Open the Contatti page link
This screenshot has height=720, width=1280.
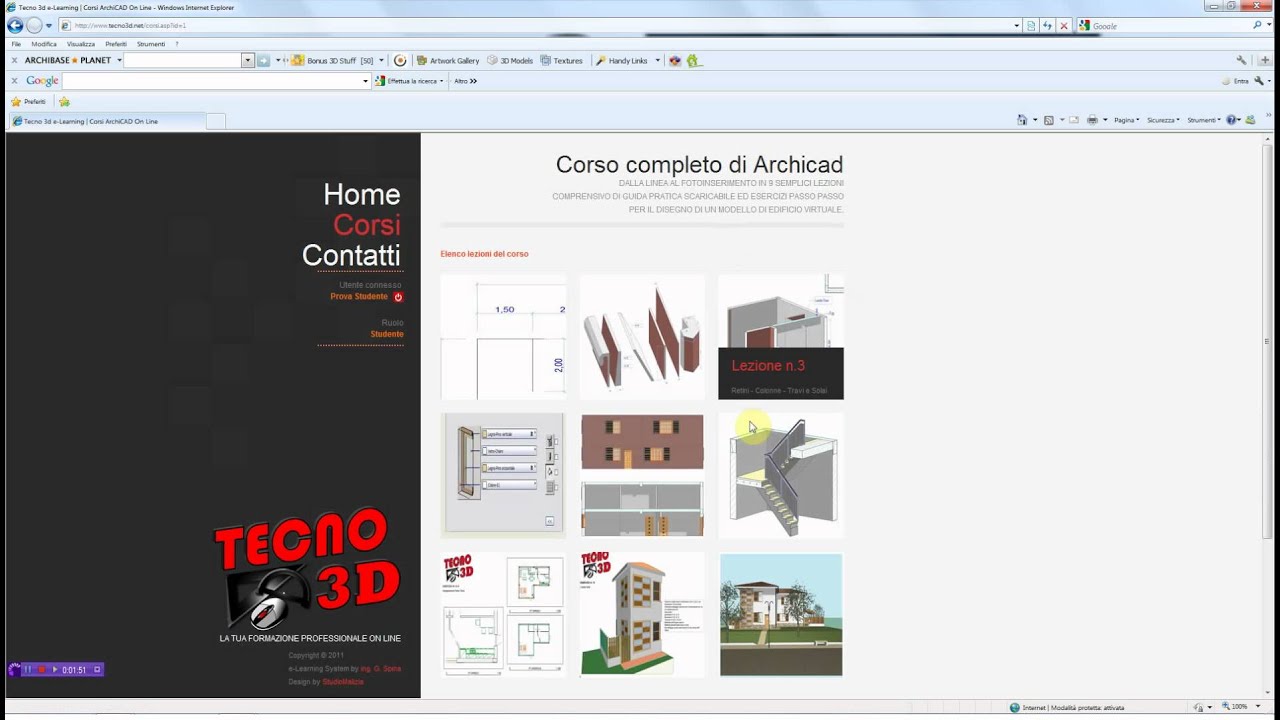pyautogui.click(x=351, y=255)
